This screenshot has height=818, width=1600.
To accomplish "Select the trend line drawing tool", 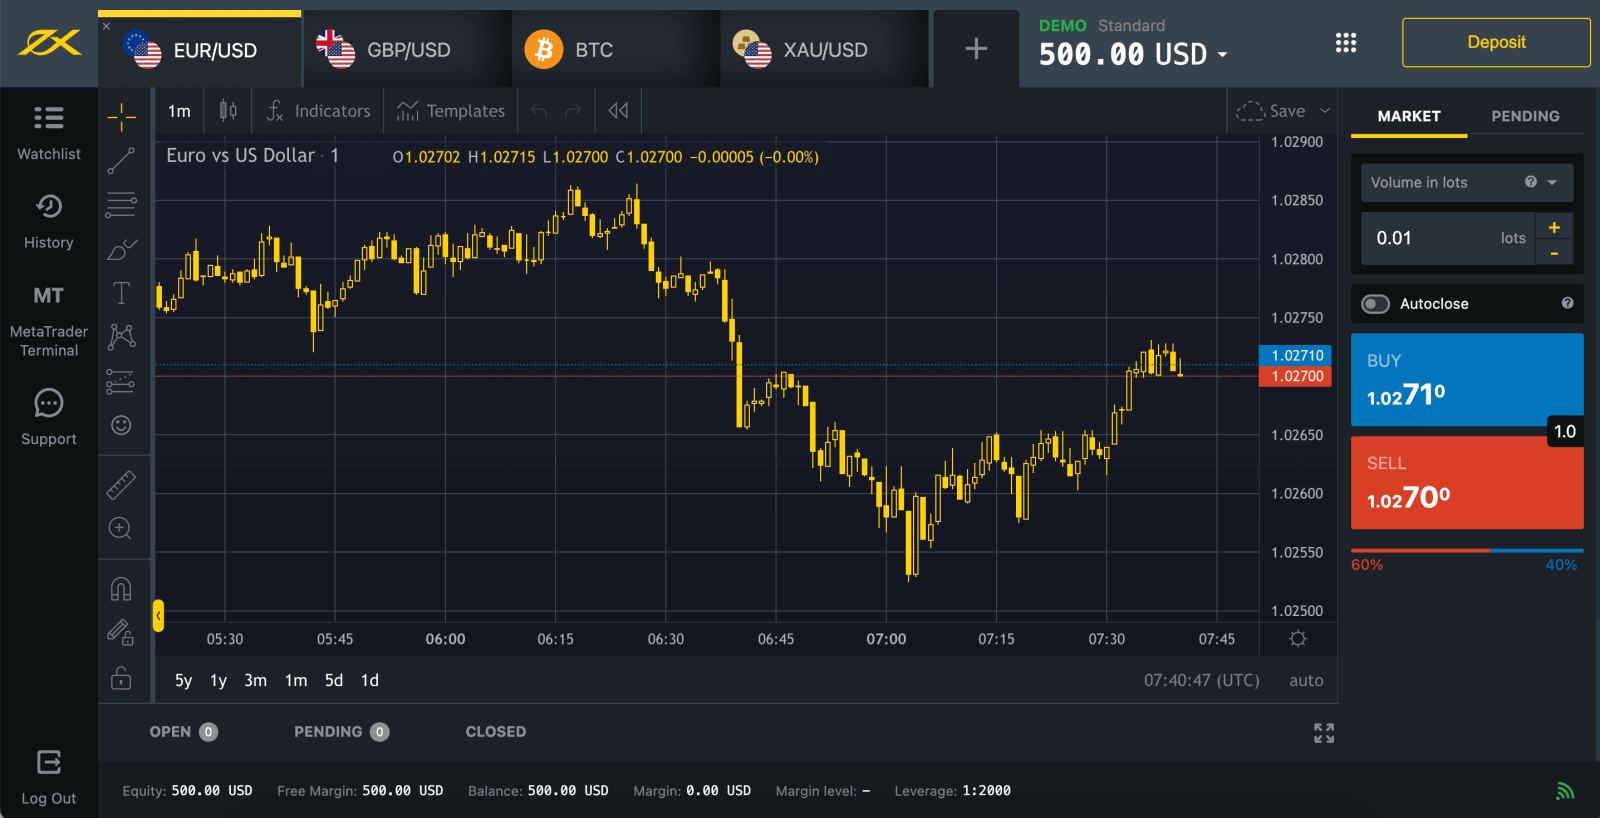I will [121, 161].
